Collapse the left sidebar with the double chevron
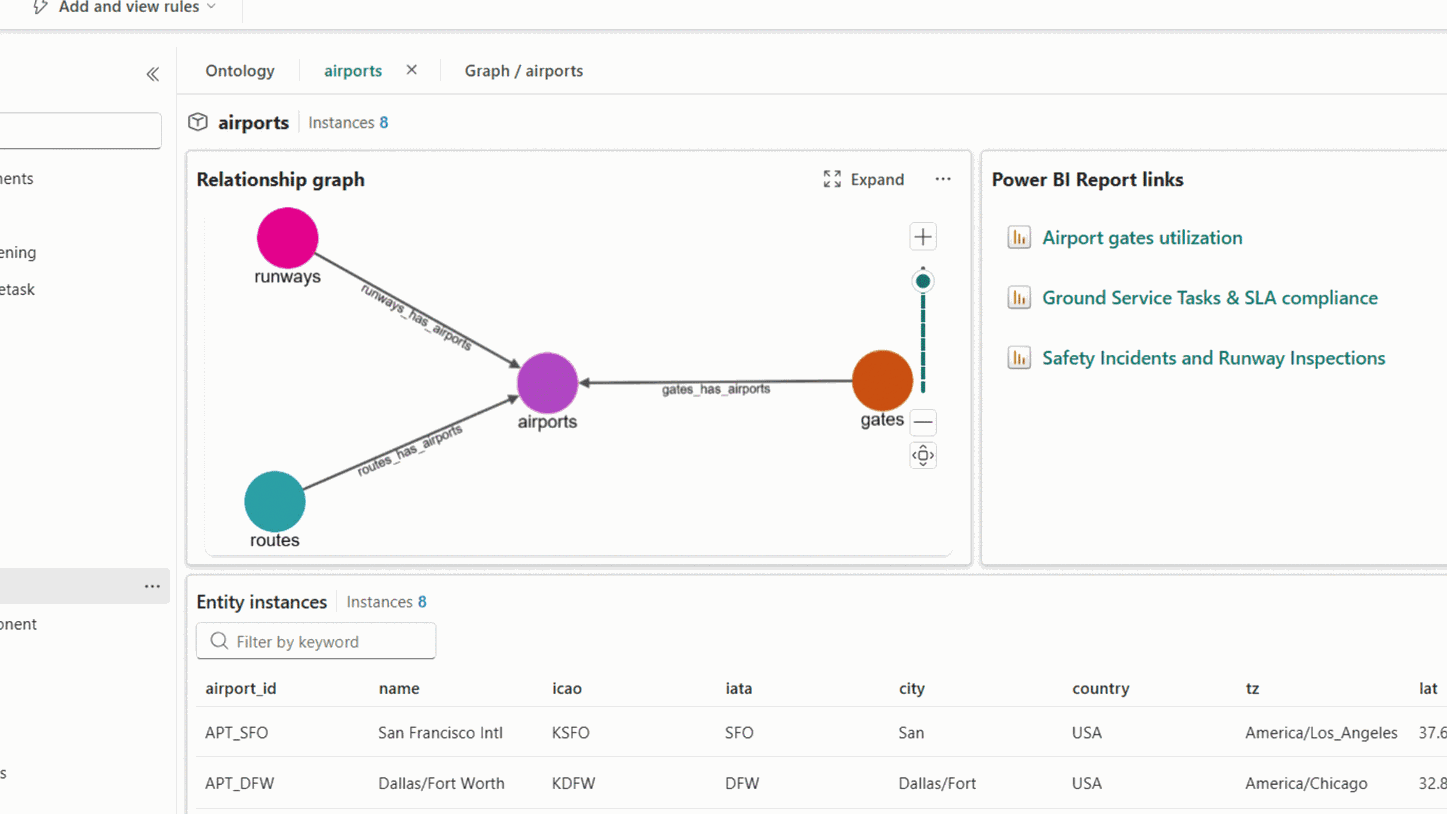 pos(152,74)
